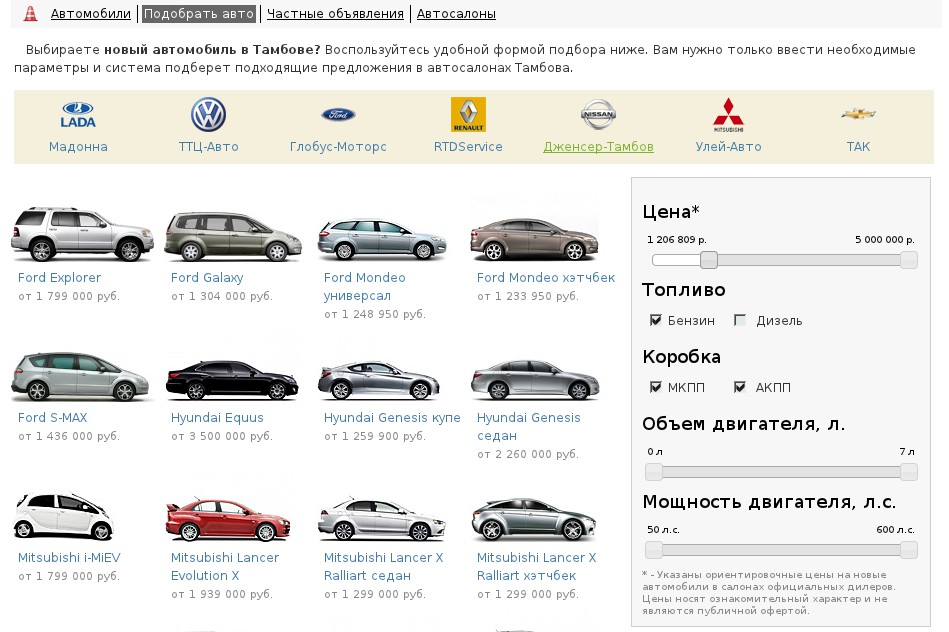Click the price text 'от 3 500 000 руб.'
The width and height of the screenshot is (949, 632).
point(222,436)
